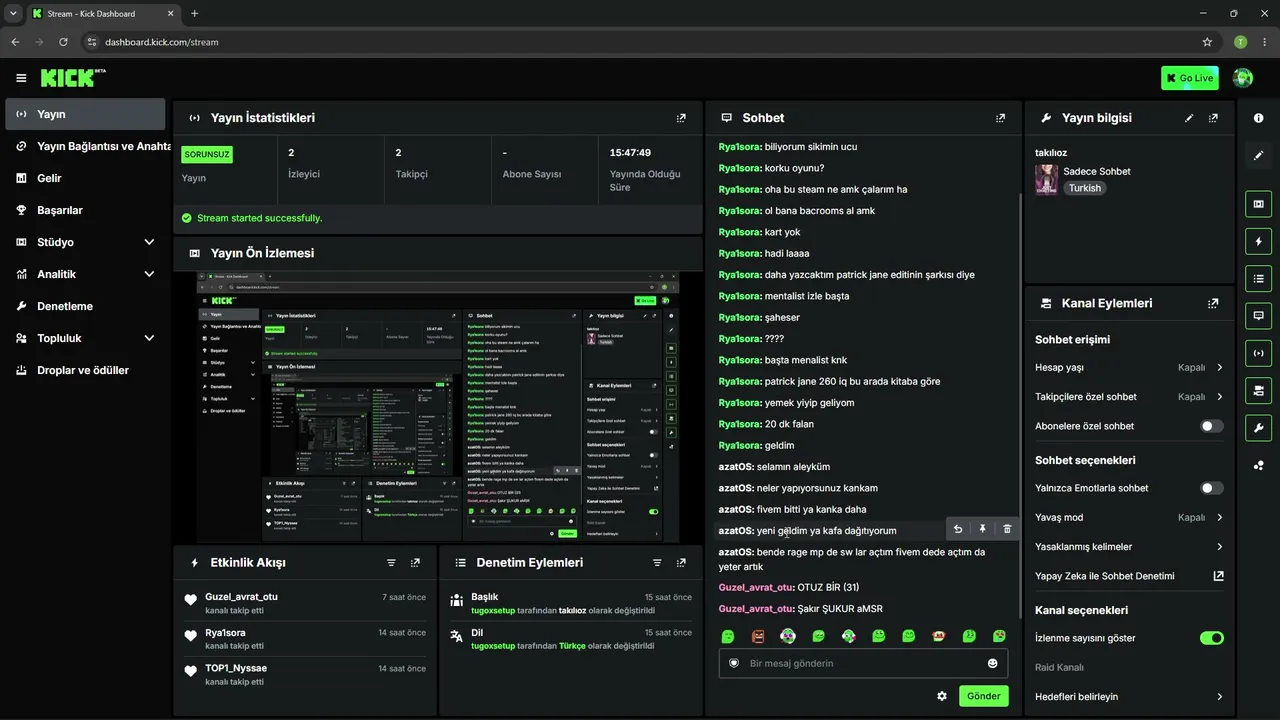
Task: Pop out the Yayın İstatistikleri panel
Action: click(x=681, y=118)
